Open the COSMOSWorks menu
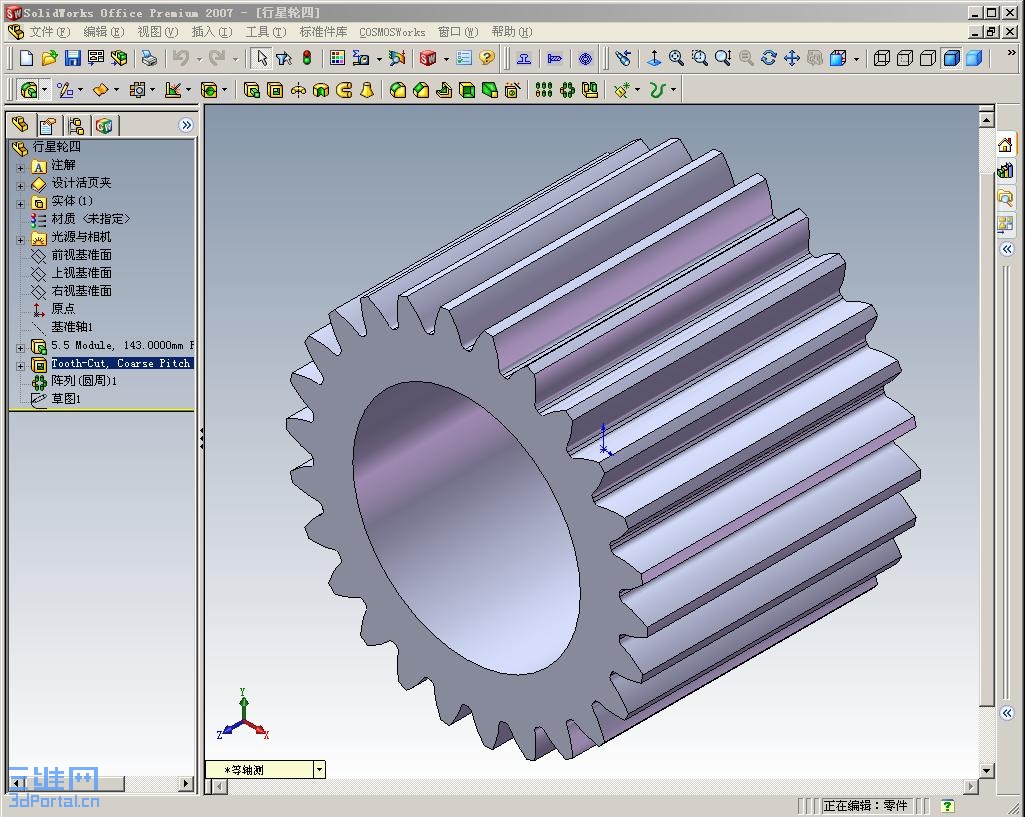The image size is (1025, 817). point(392,32)
